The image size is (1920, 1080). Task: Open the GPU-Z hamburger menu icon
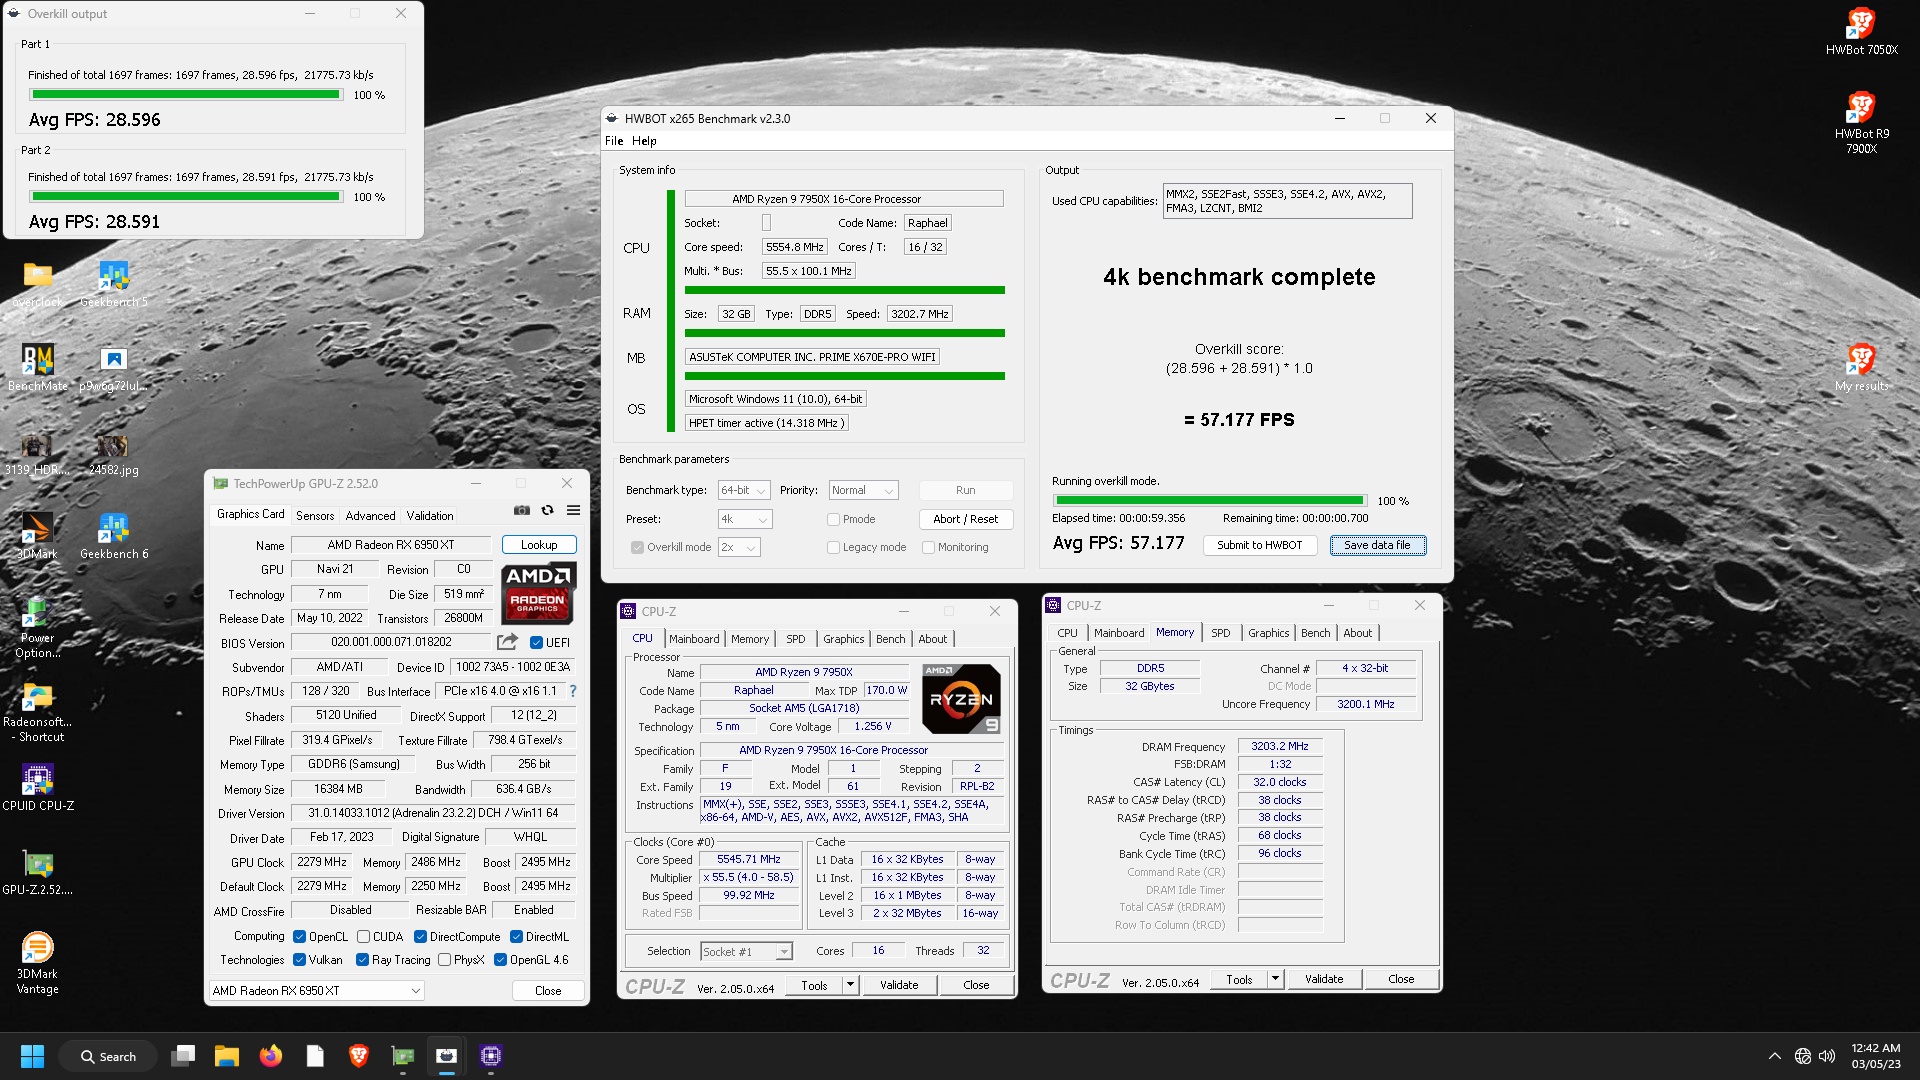[x=574, y=511]
